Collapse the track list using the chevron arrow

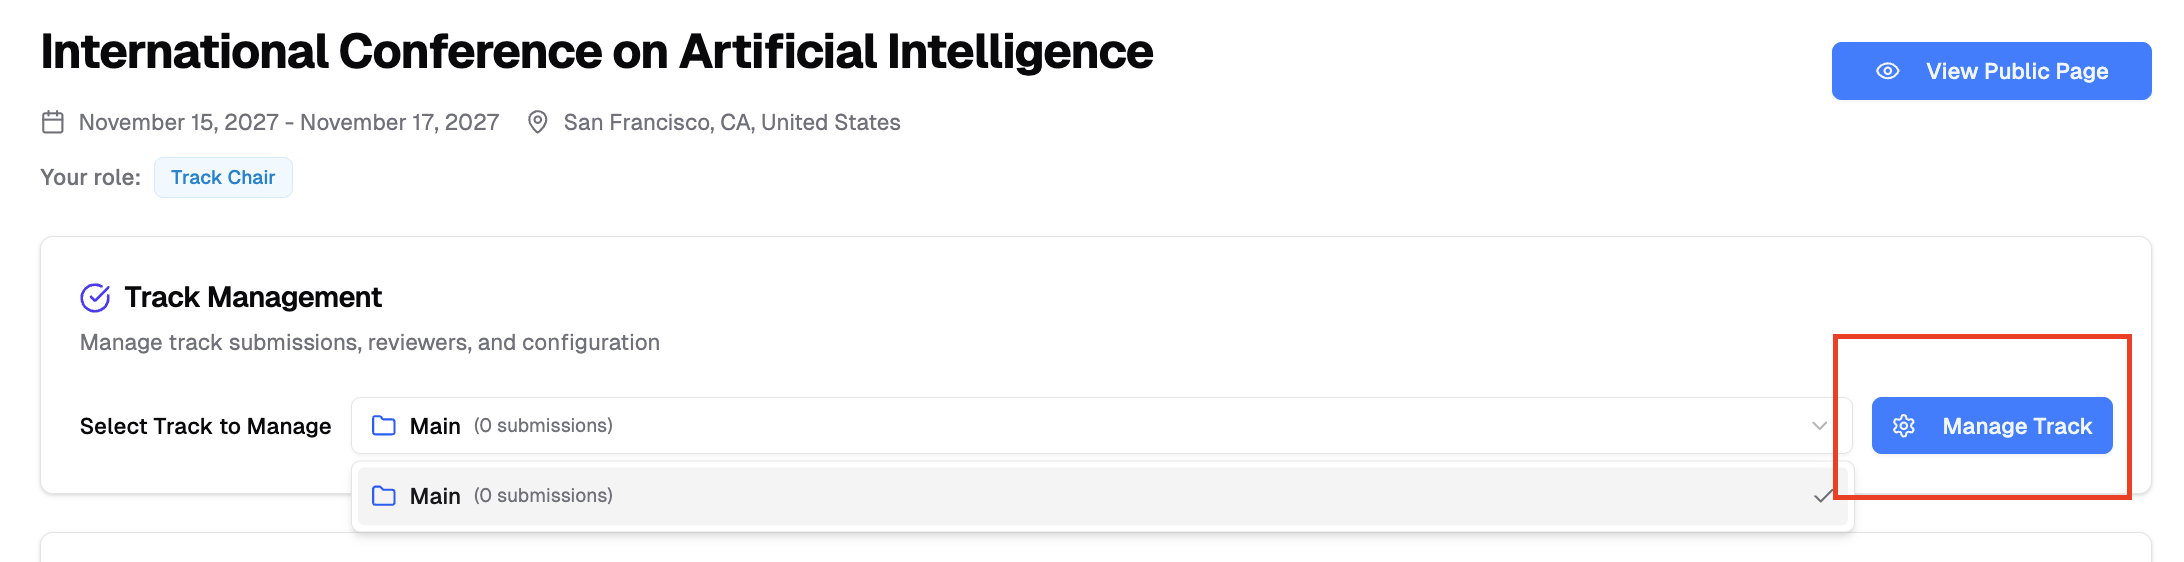1819,426
